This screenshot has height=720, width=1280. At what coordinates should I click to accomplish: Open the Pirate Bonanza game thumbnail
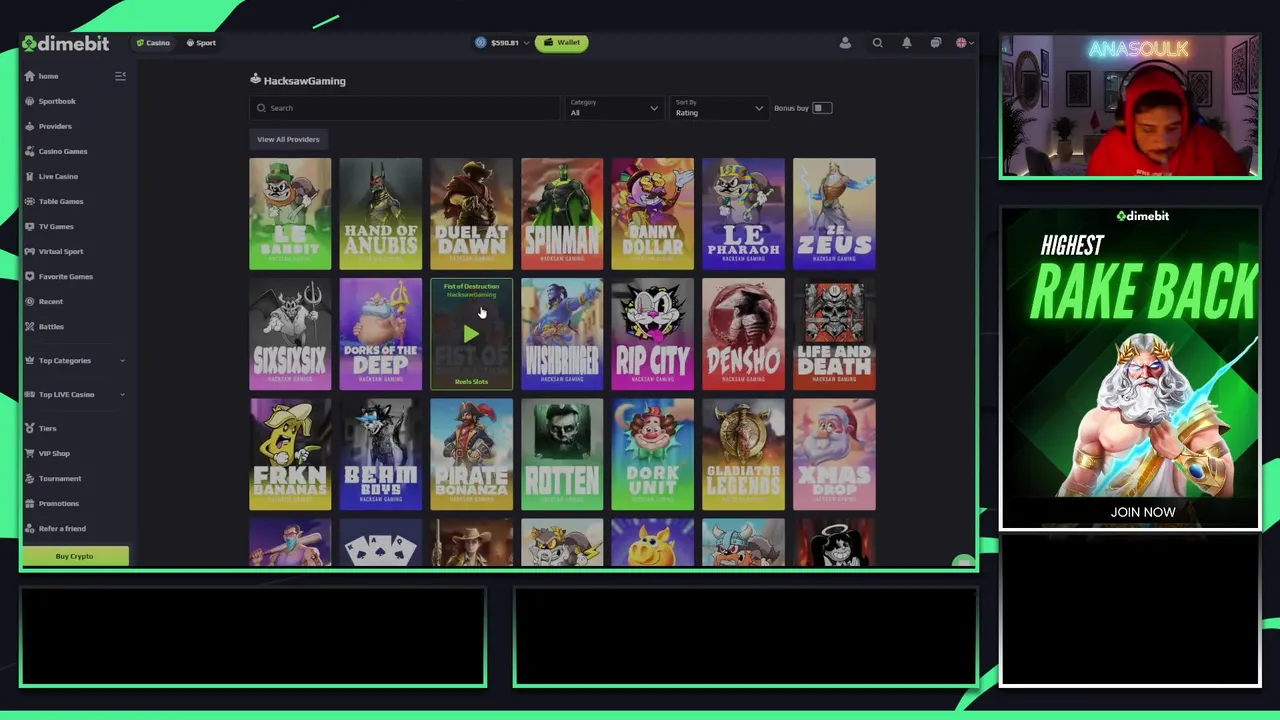coord(471,455)
